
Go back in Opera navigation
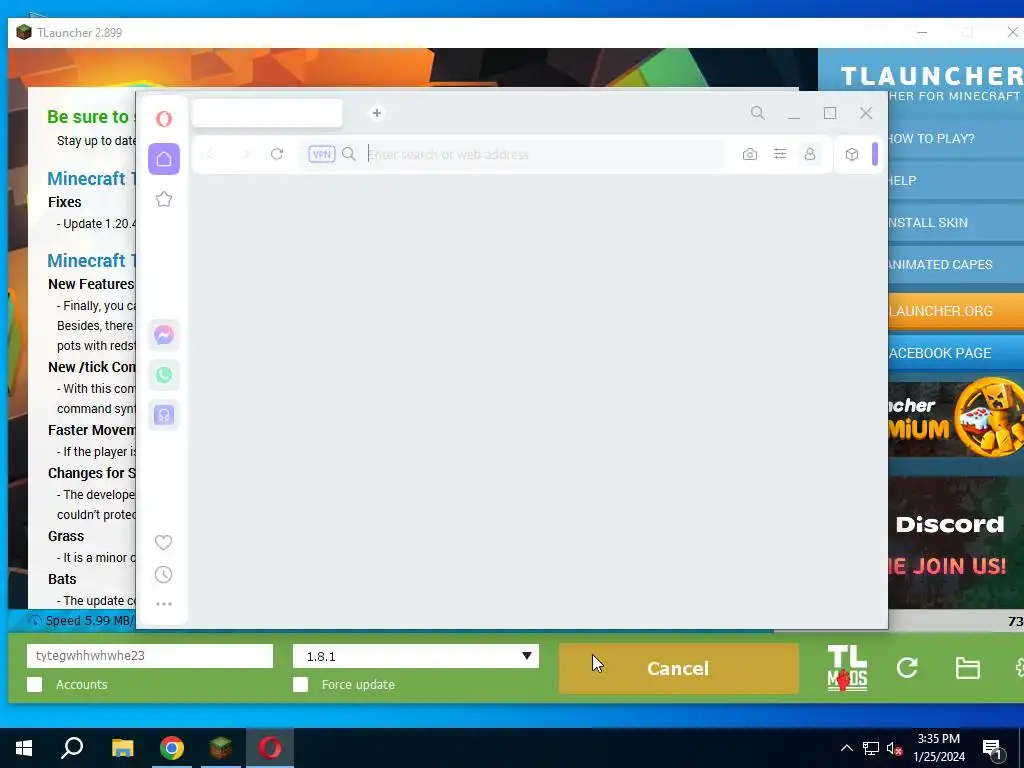click(x=210, y=154)
